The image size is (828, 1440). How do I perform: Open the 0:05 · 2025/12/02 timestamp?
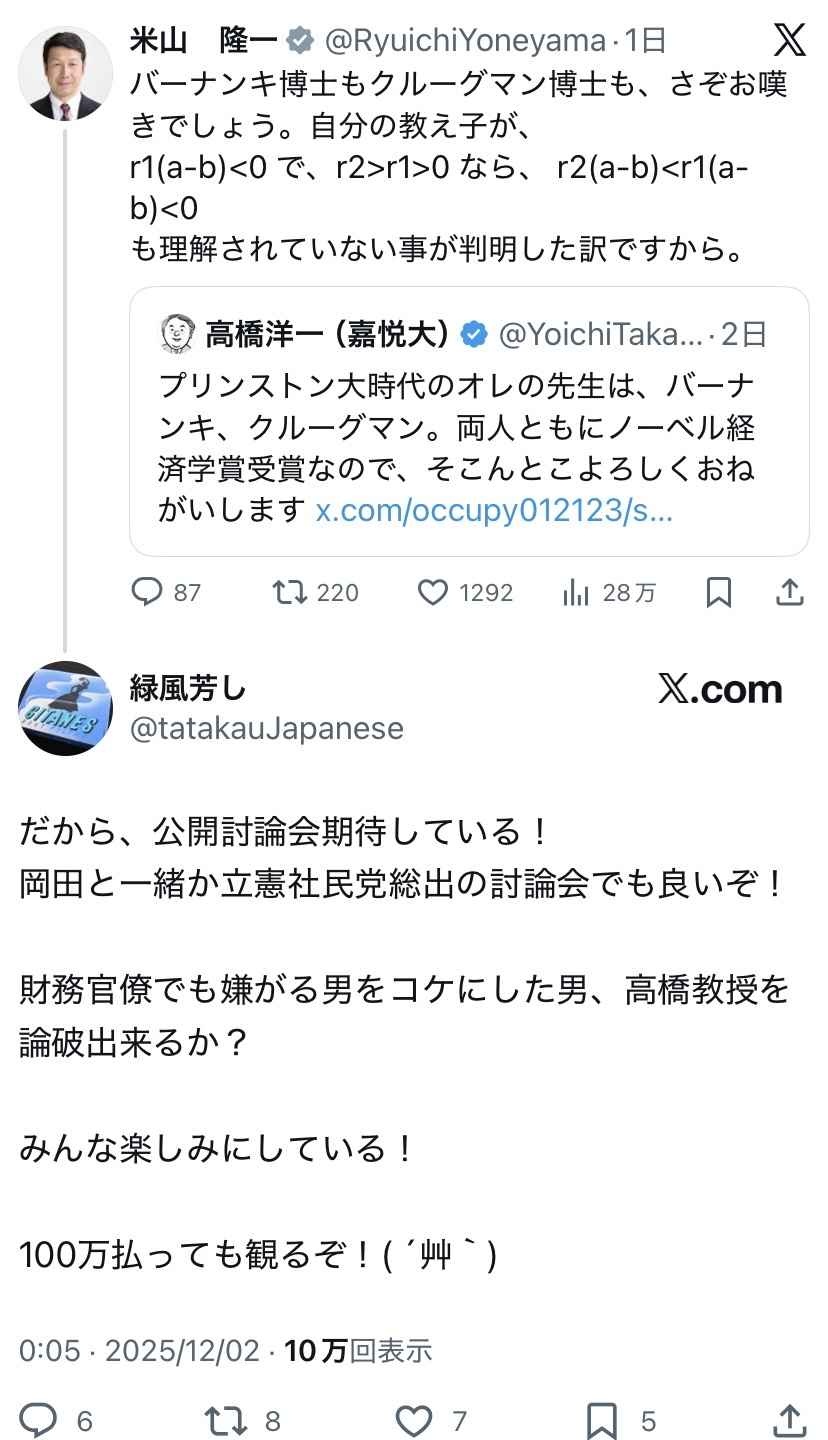139,1351
